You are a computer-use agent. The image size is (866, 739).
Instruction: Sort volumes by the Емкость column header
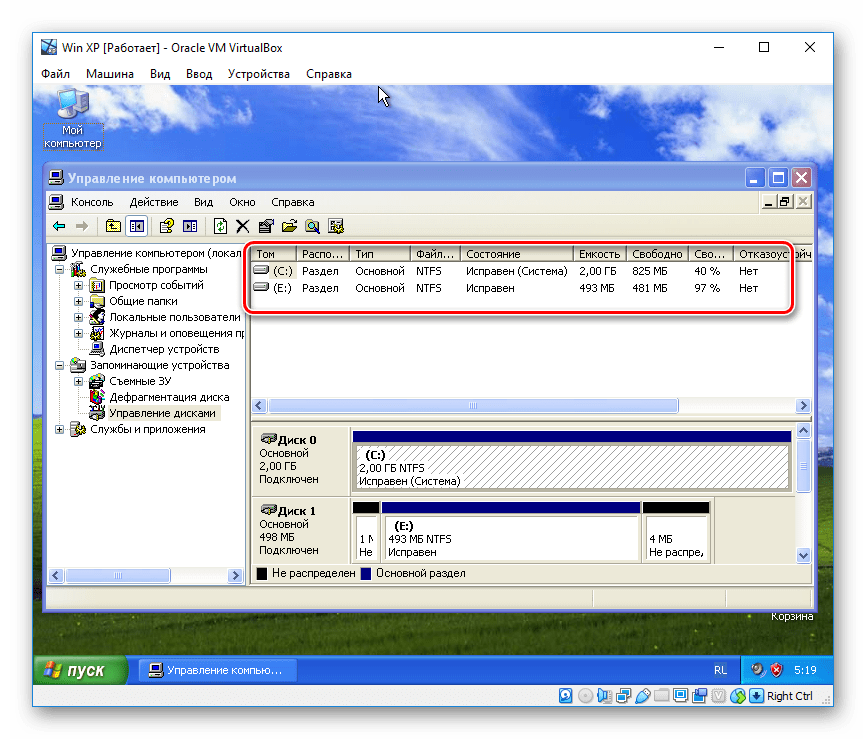[599, 254]
